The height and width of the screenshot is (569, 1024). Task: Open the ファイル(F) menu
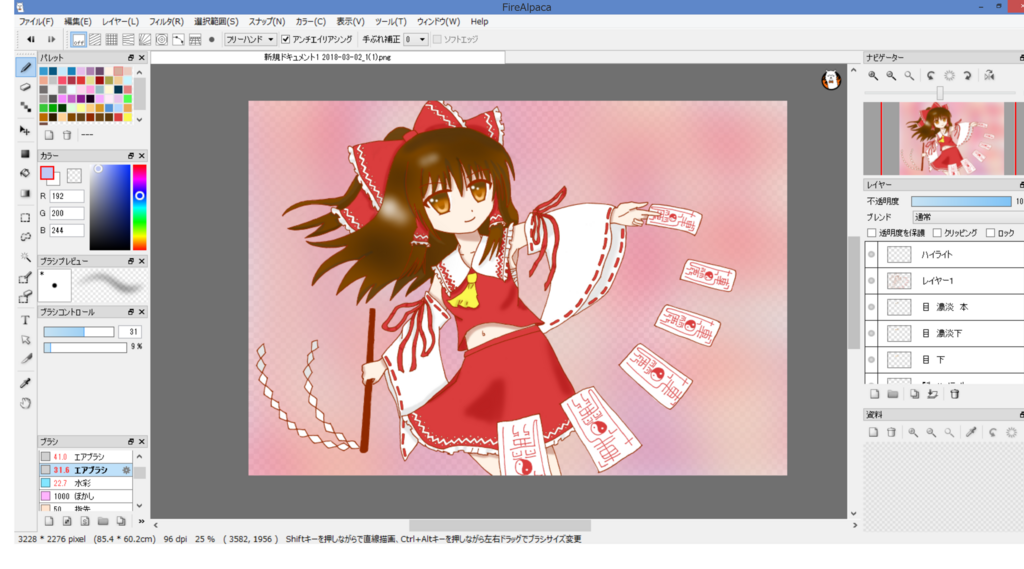[x=36, y=22]
